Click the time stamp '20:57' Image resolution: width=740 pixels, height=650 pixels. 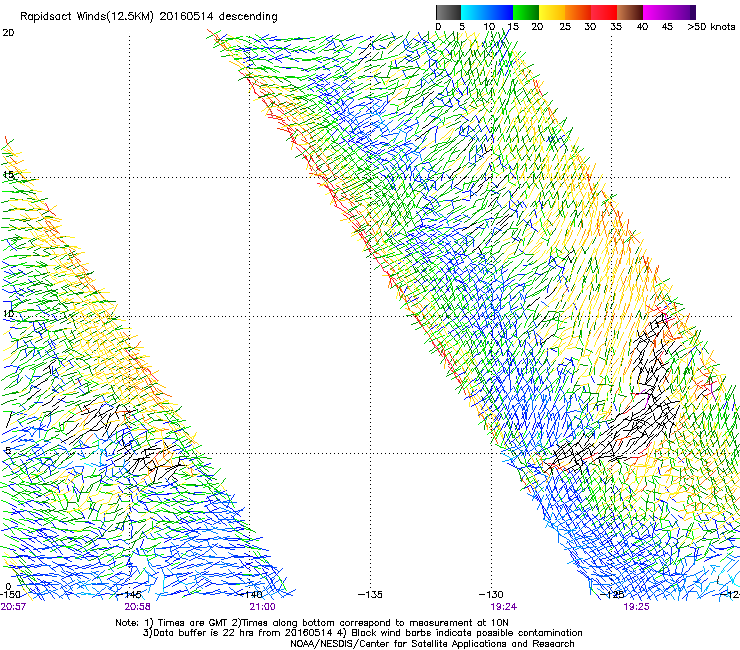pos(13,607)
